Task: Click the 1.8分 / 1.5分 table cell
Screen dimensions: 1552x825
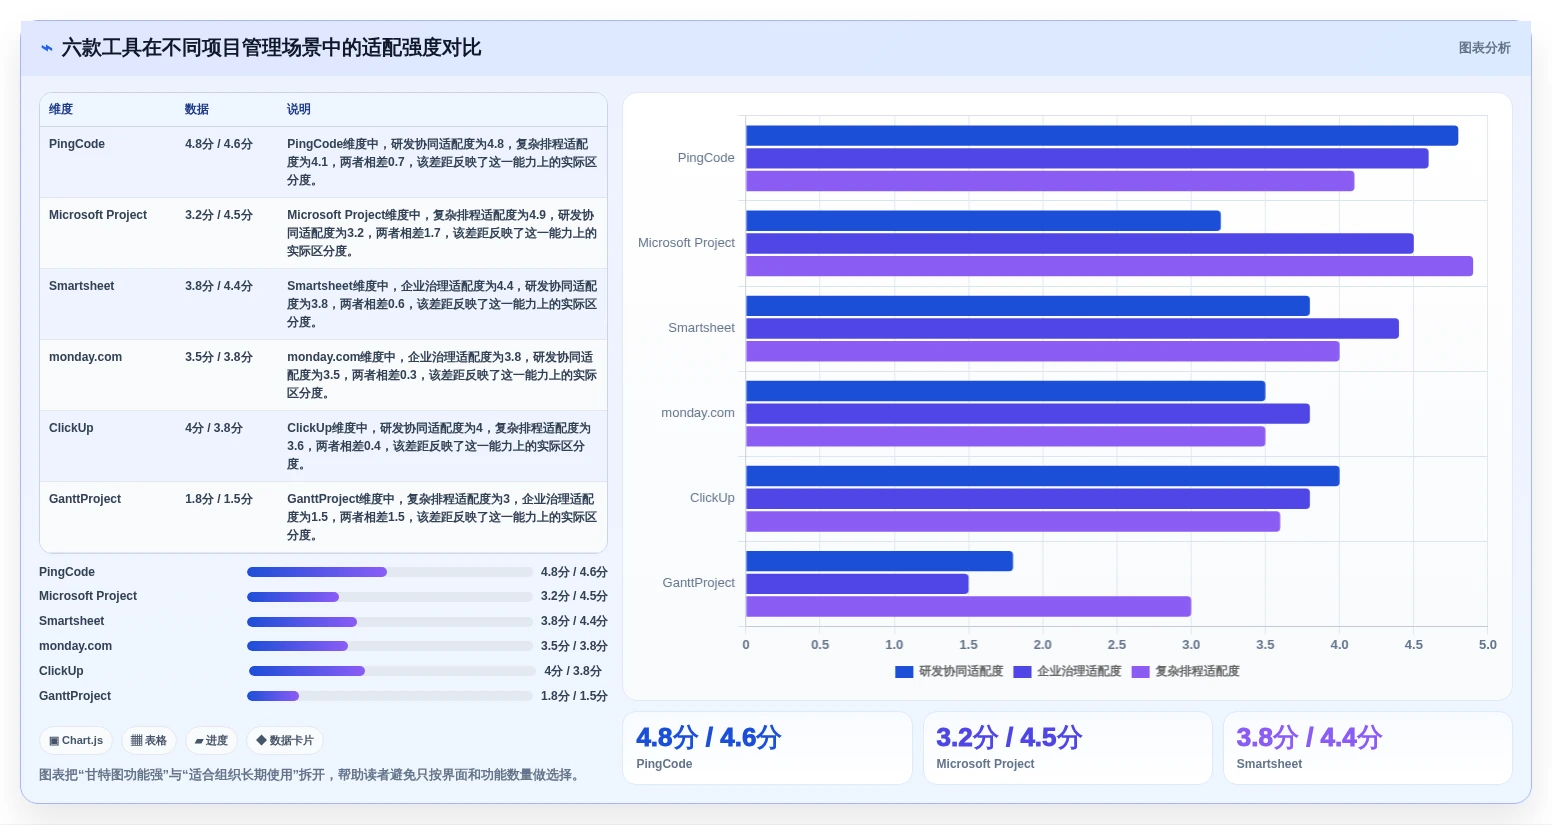Action: tap(219, 499)
